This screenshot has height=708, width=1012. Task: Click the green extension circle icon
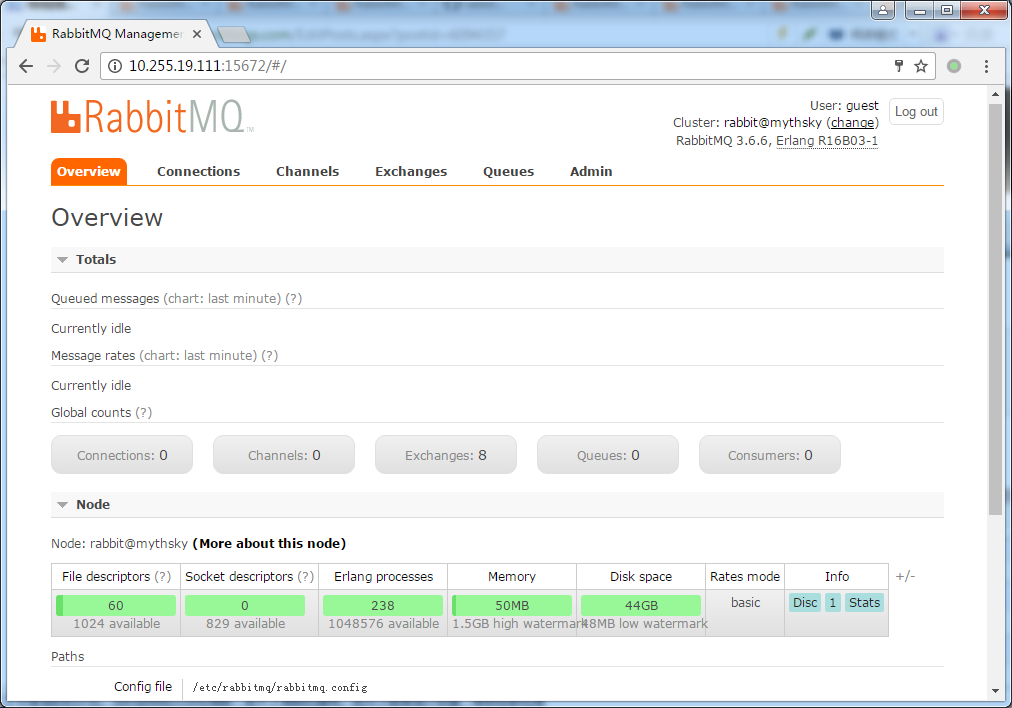click(x=954, y=66)
